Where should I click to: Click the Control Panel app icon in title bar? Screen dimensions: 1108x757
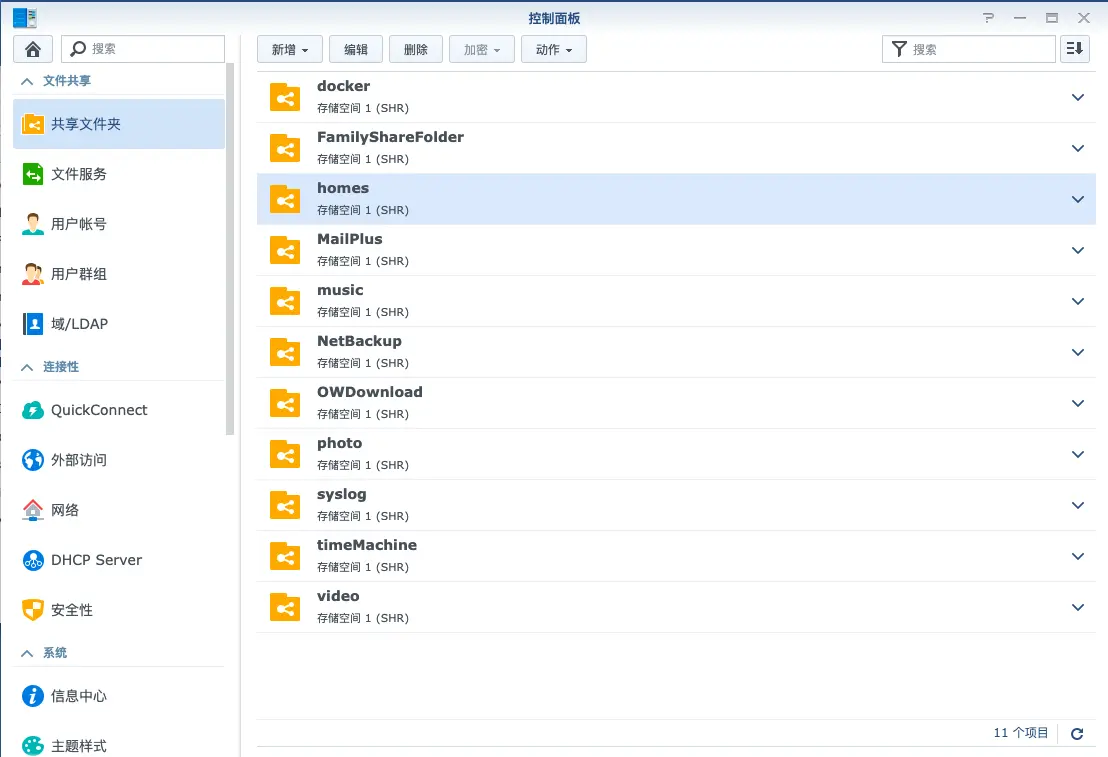(x=25, y=18)
